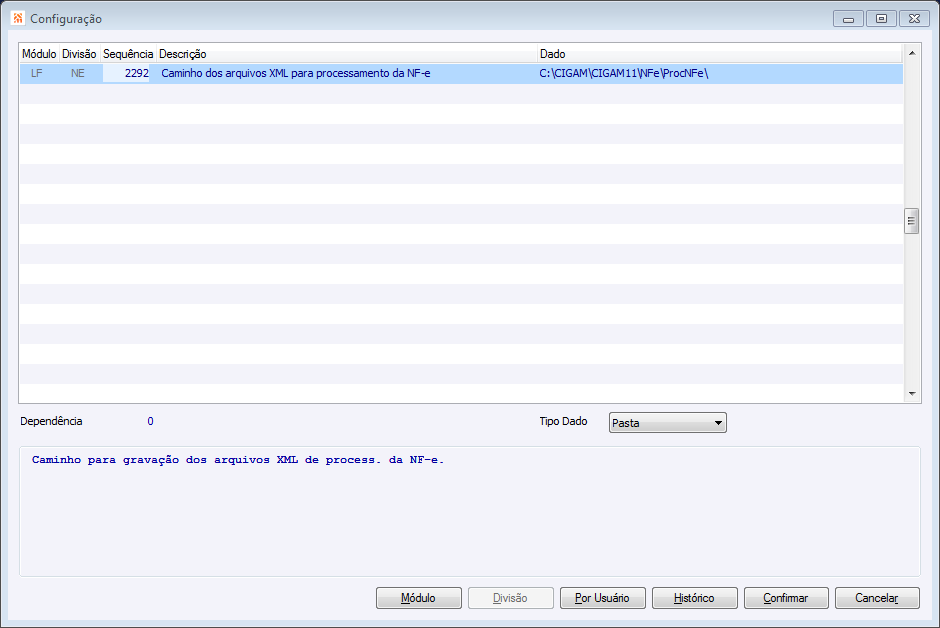Click the Dependência value 0

[150, 421]
